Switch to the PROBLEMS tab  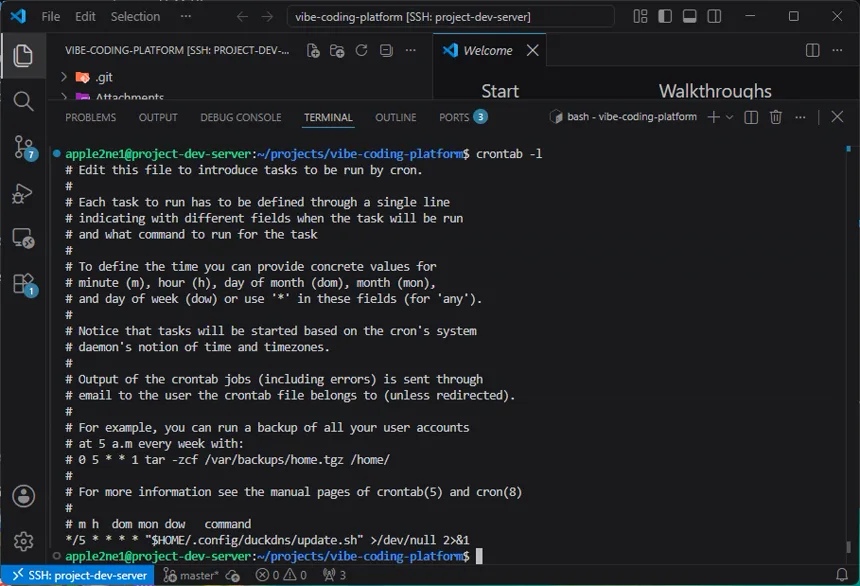pos(90,117)
